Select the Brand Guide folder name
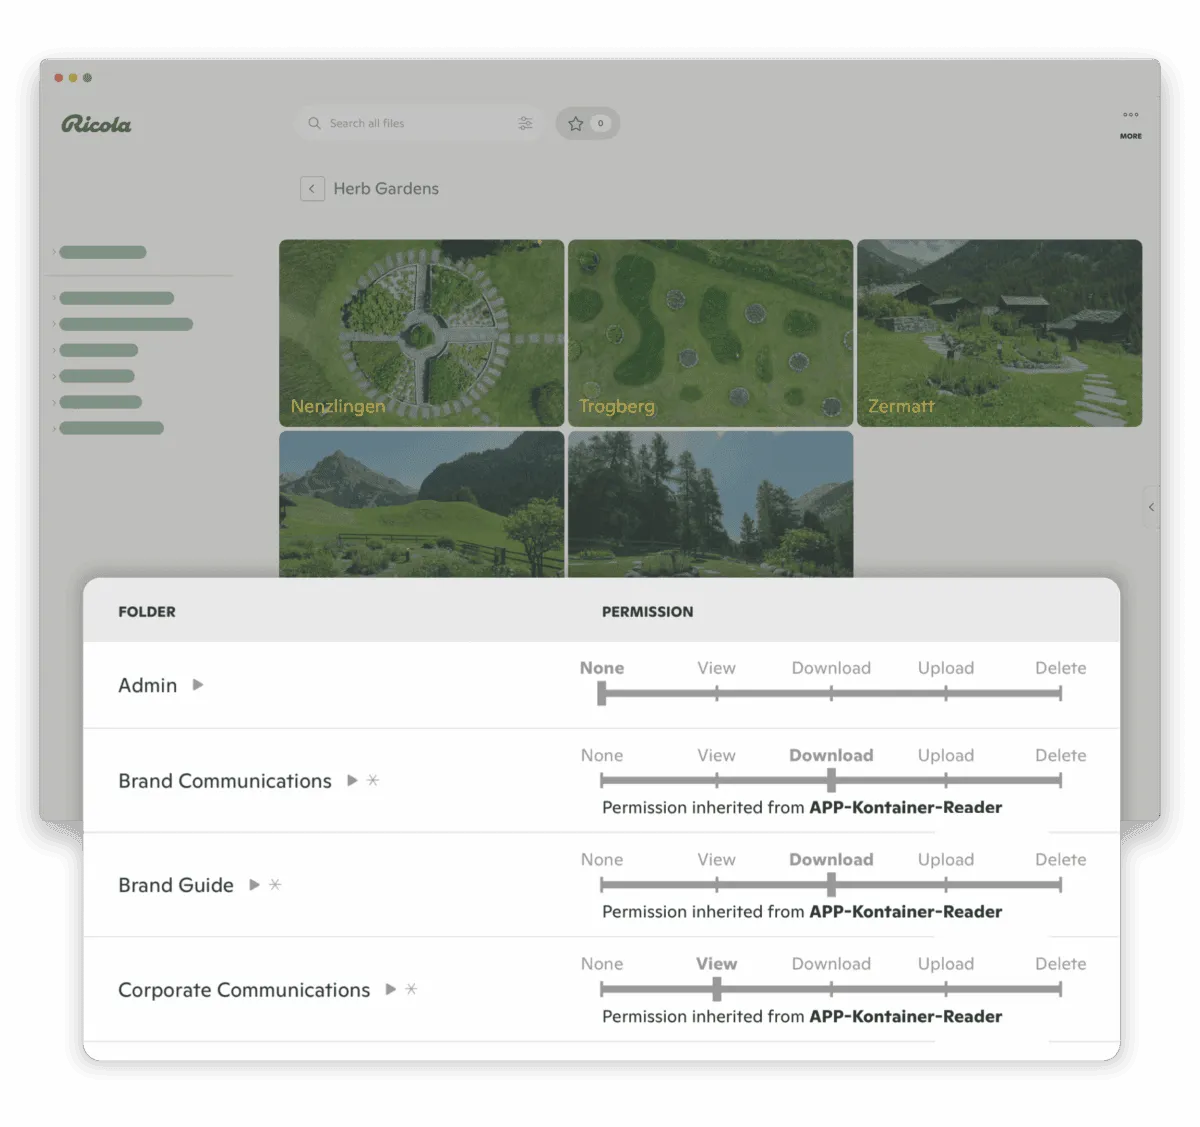 click(176, 885)
